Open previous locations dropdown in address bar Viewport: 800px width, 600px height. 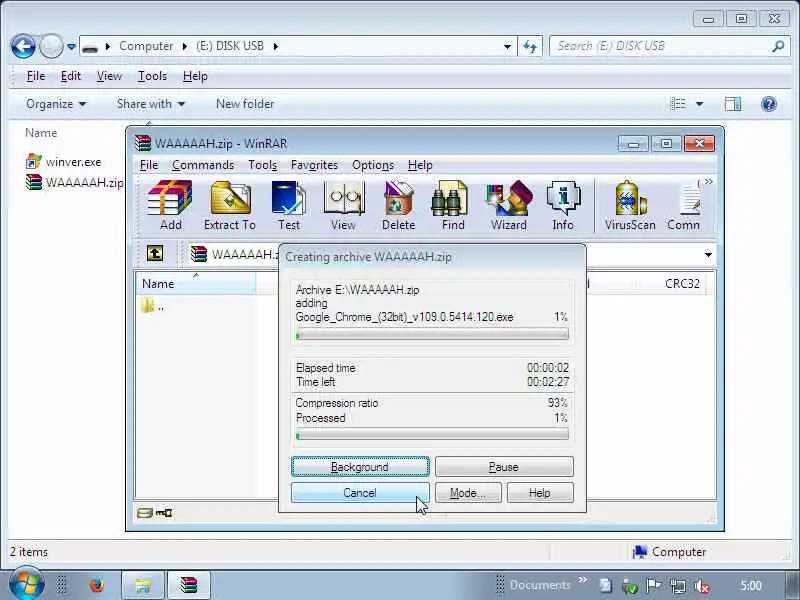507,46
